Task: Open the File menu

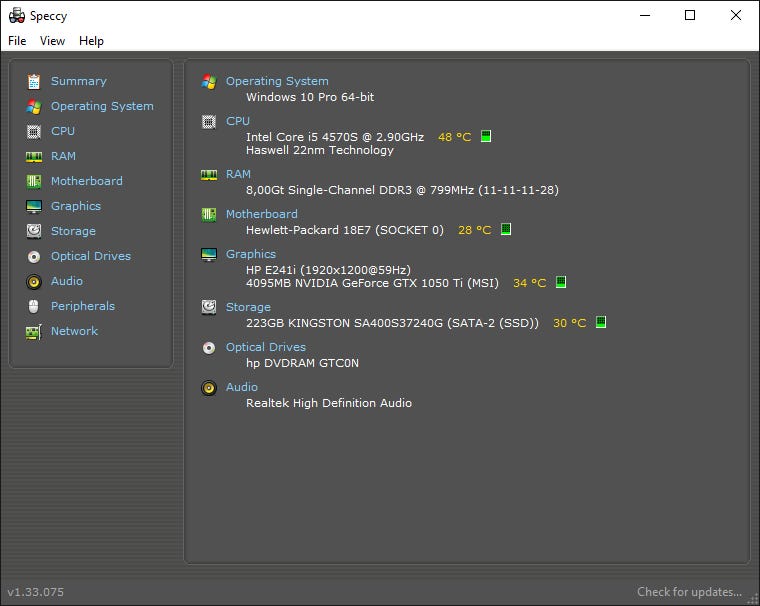Action: click(x=17, y=41)
